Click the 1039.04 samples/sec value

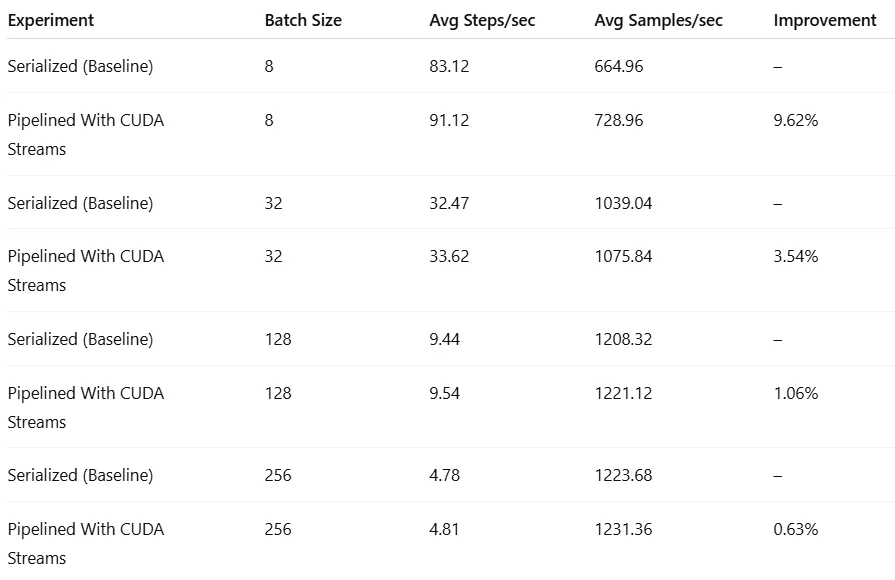point(623,203)
